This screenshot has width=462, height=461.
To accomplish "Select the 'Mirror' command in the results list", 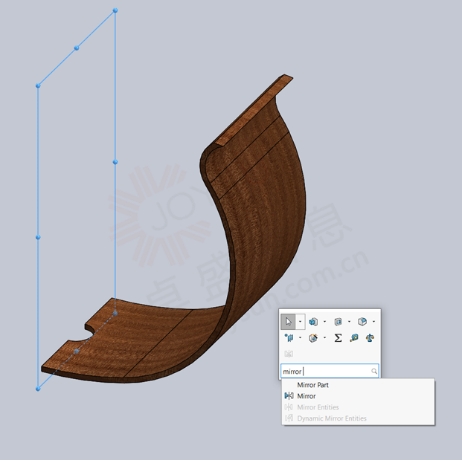I will pos(306,396).
